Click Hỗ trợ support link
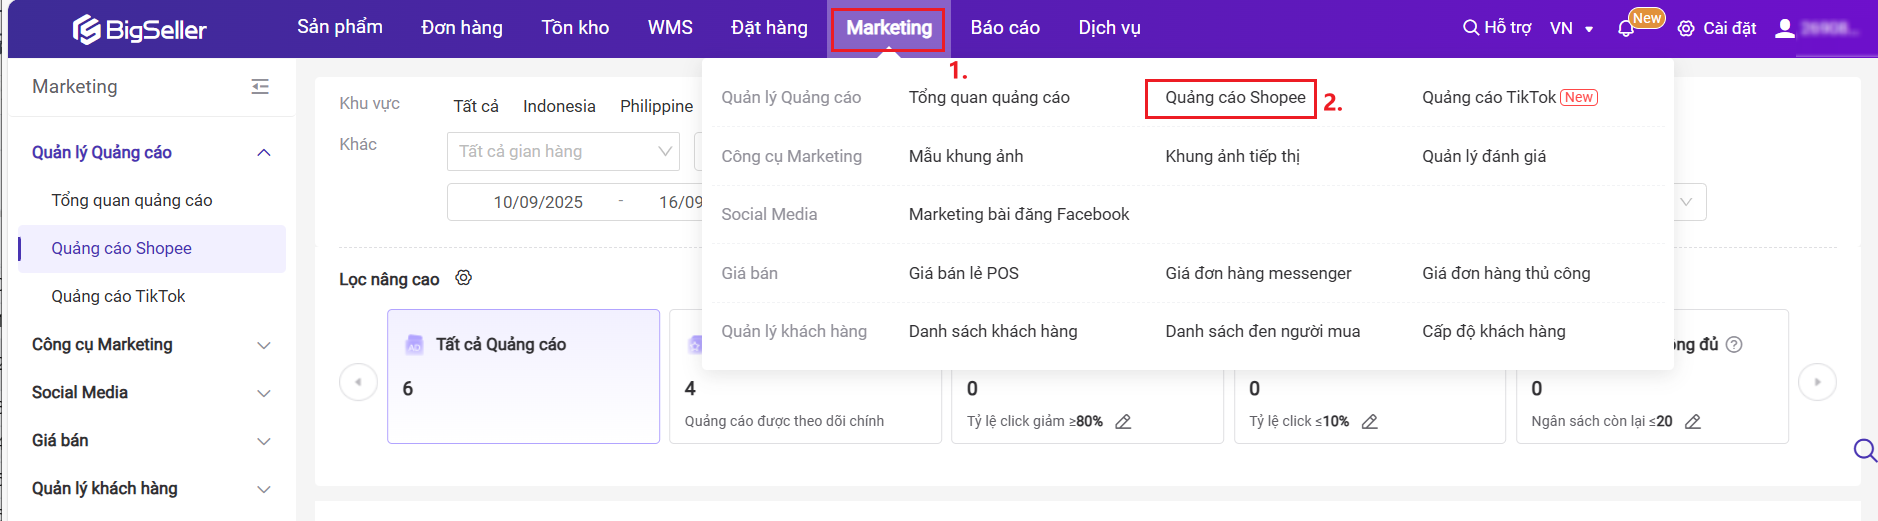The width and height of the screenshot is (1878, 521). [x=1497, y=28]
